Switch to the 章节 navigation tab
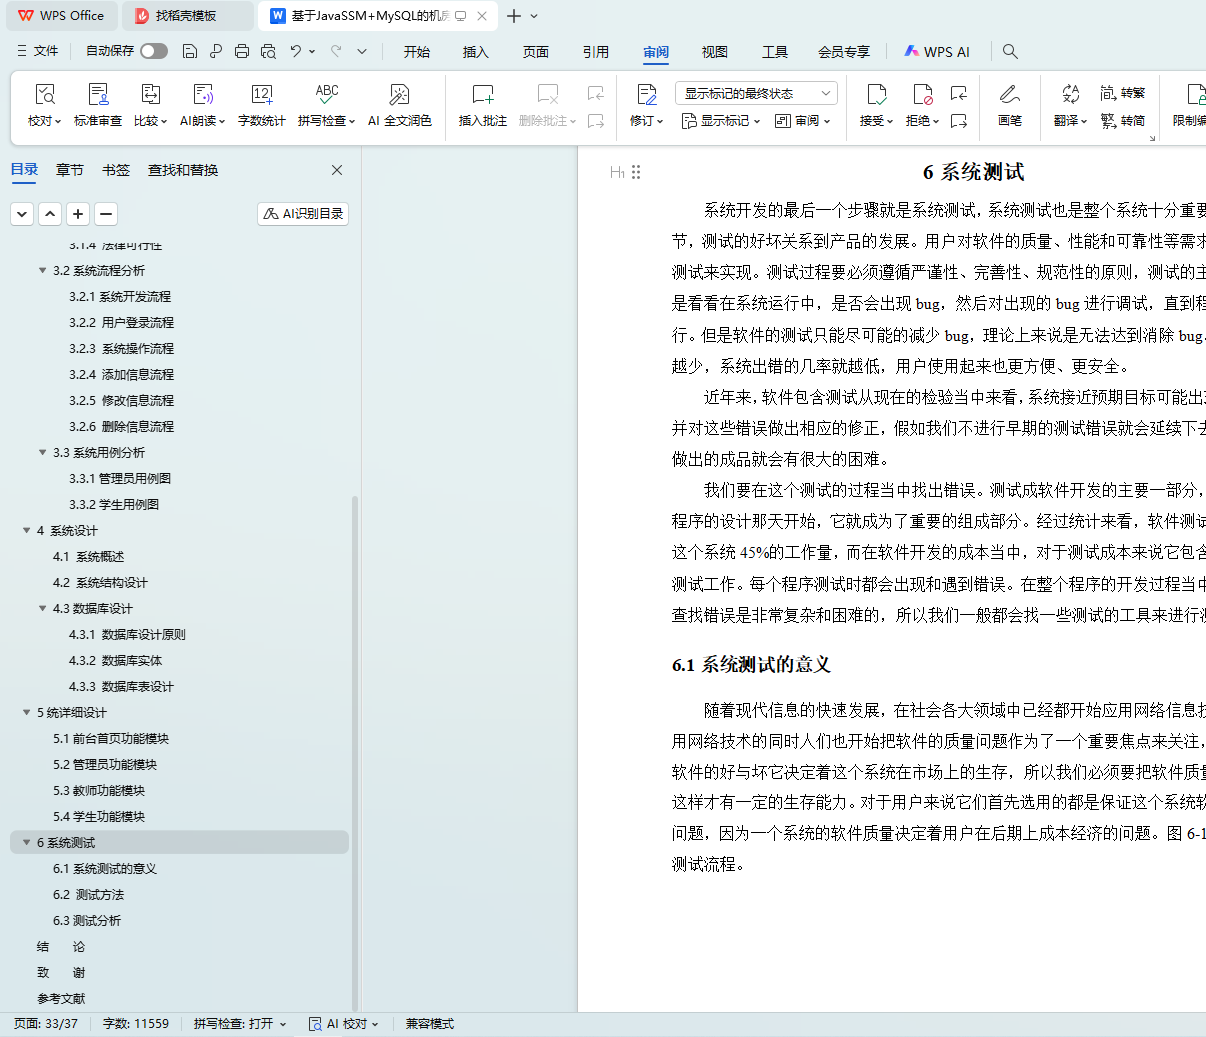Viewport: 1206px width, 1037px height. pos(70,170)
